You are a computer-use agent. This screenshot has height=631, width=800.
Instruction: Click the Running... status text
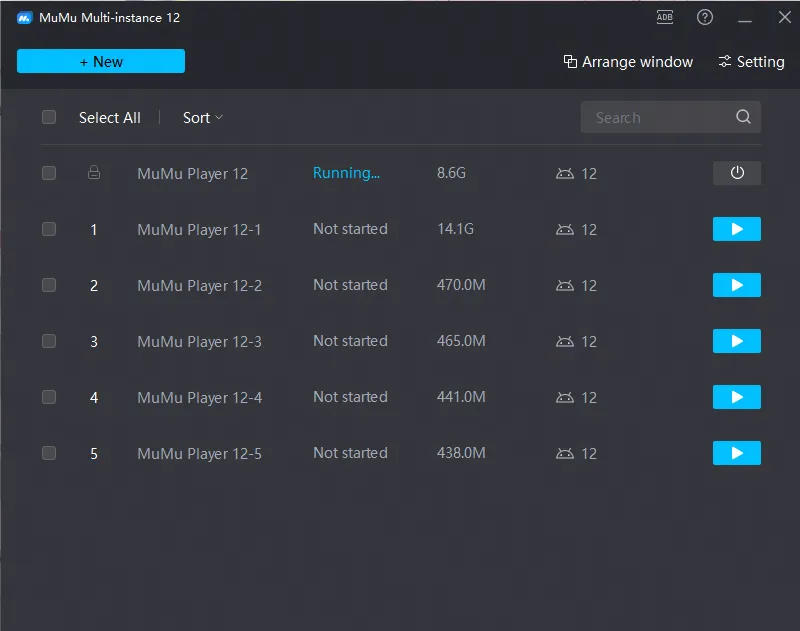346,173
